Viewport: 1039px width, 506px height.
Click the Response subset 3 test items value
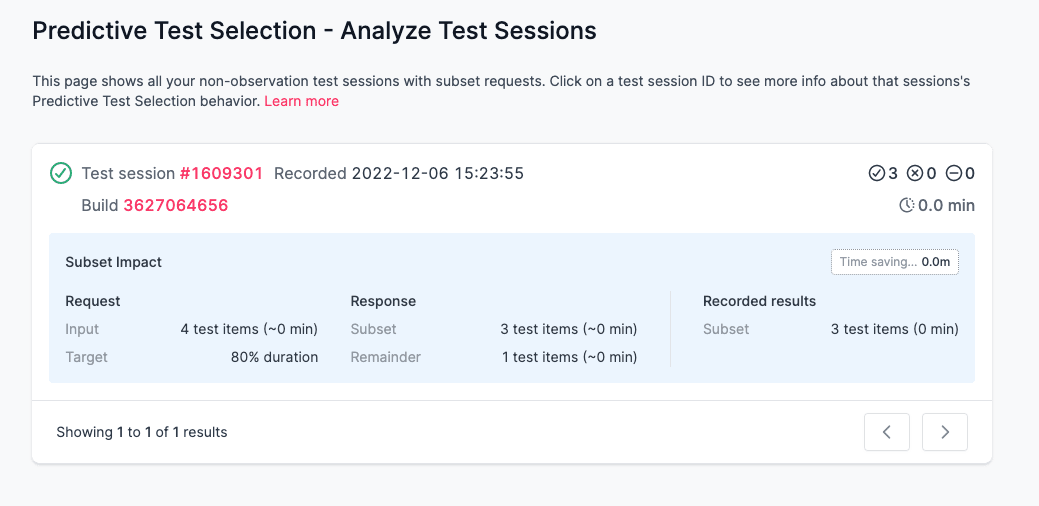[568, 329]
